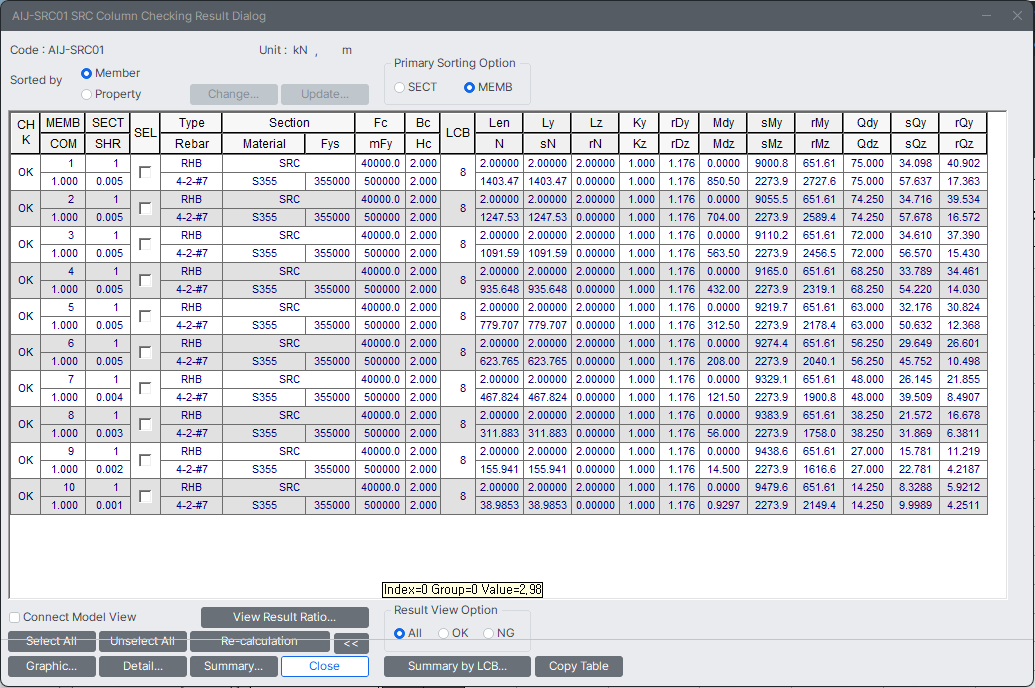This screenshot has height=688, width=1035.
Task: Click sMy value 9000.8 cell
Action: coord(771,163)
